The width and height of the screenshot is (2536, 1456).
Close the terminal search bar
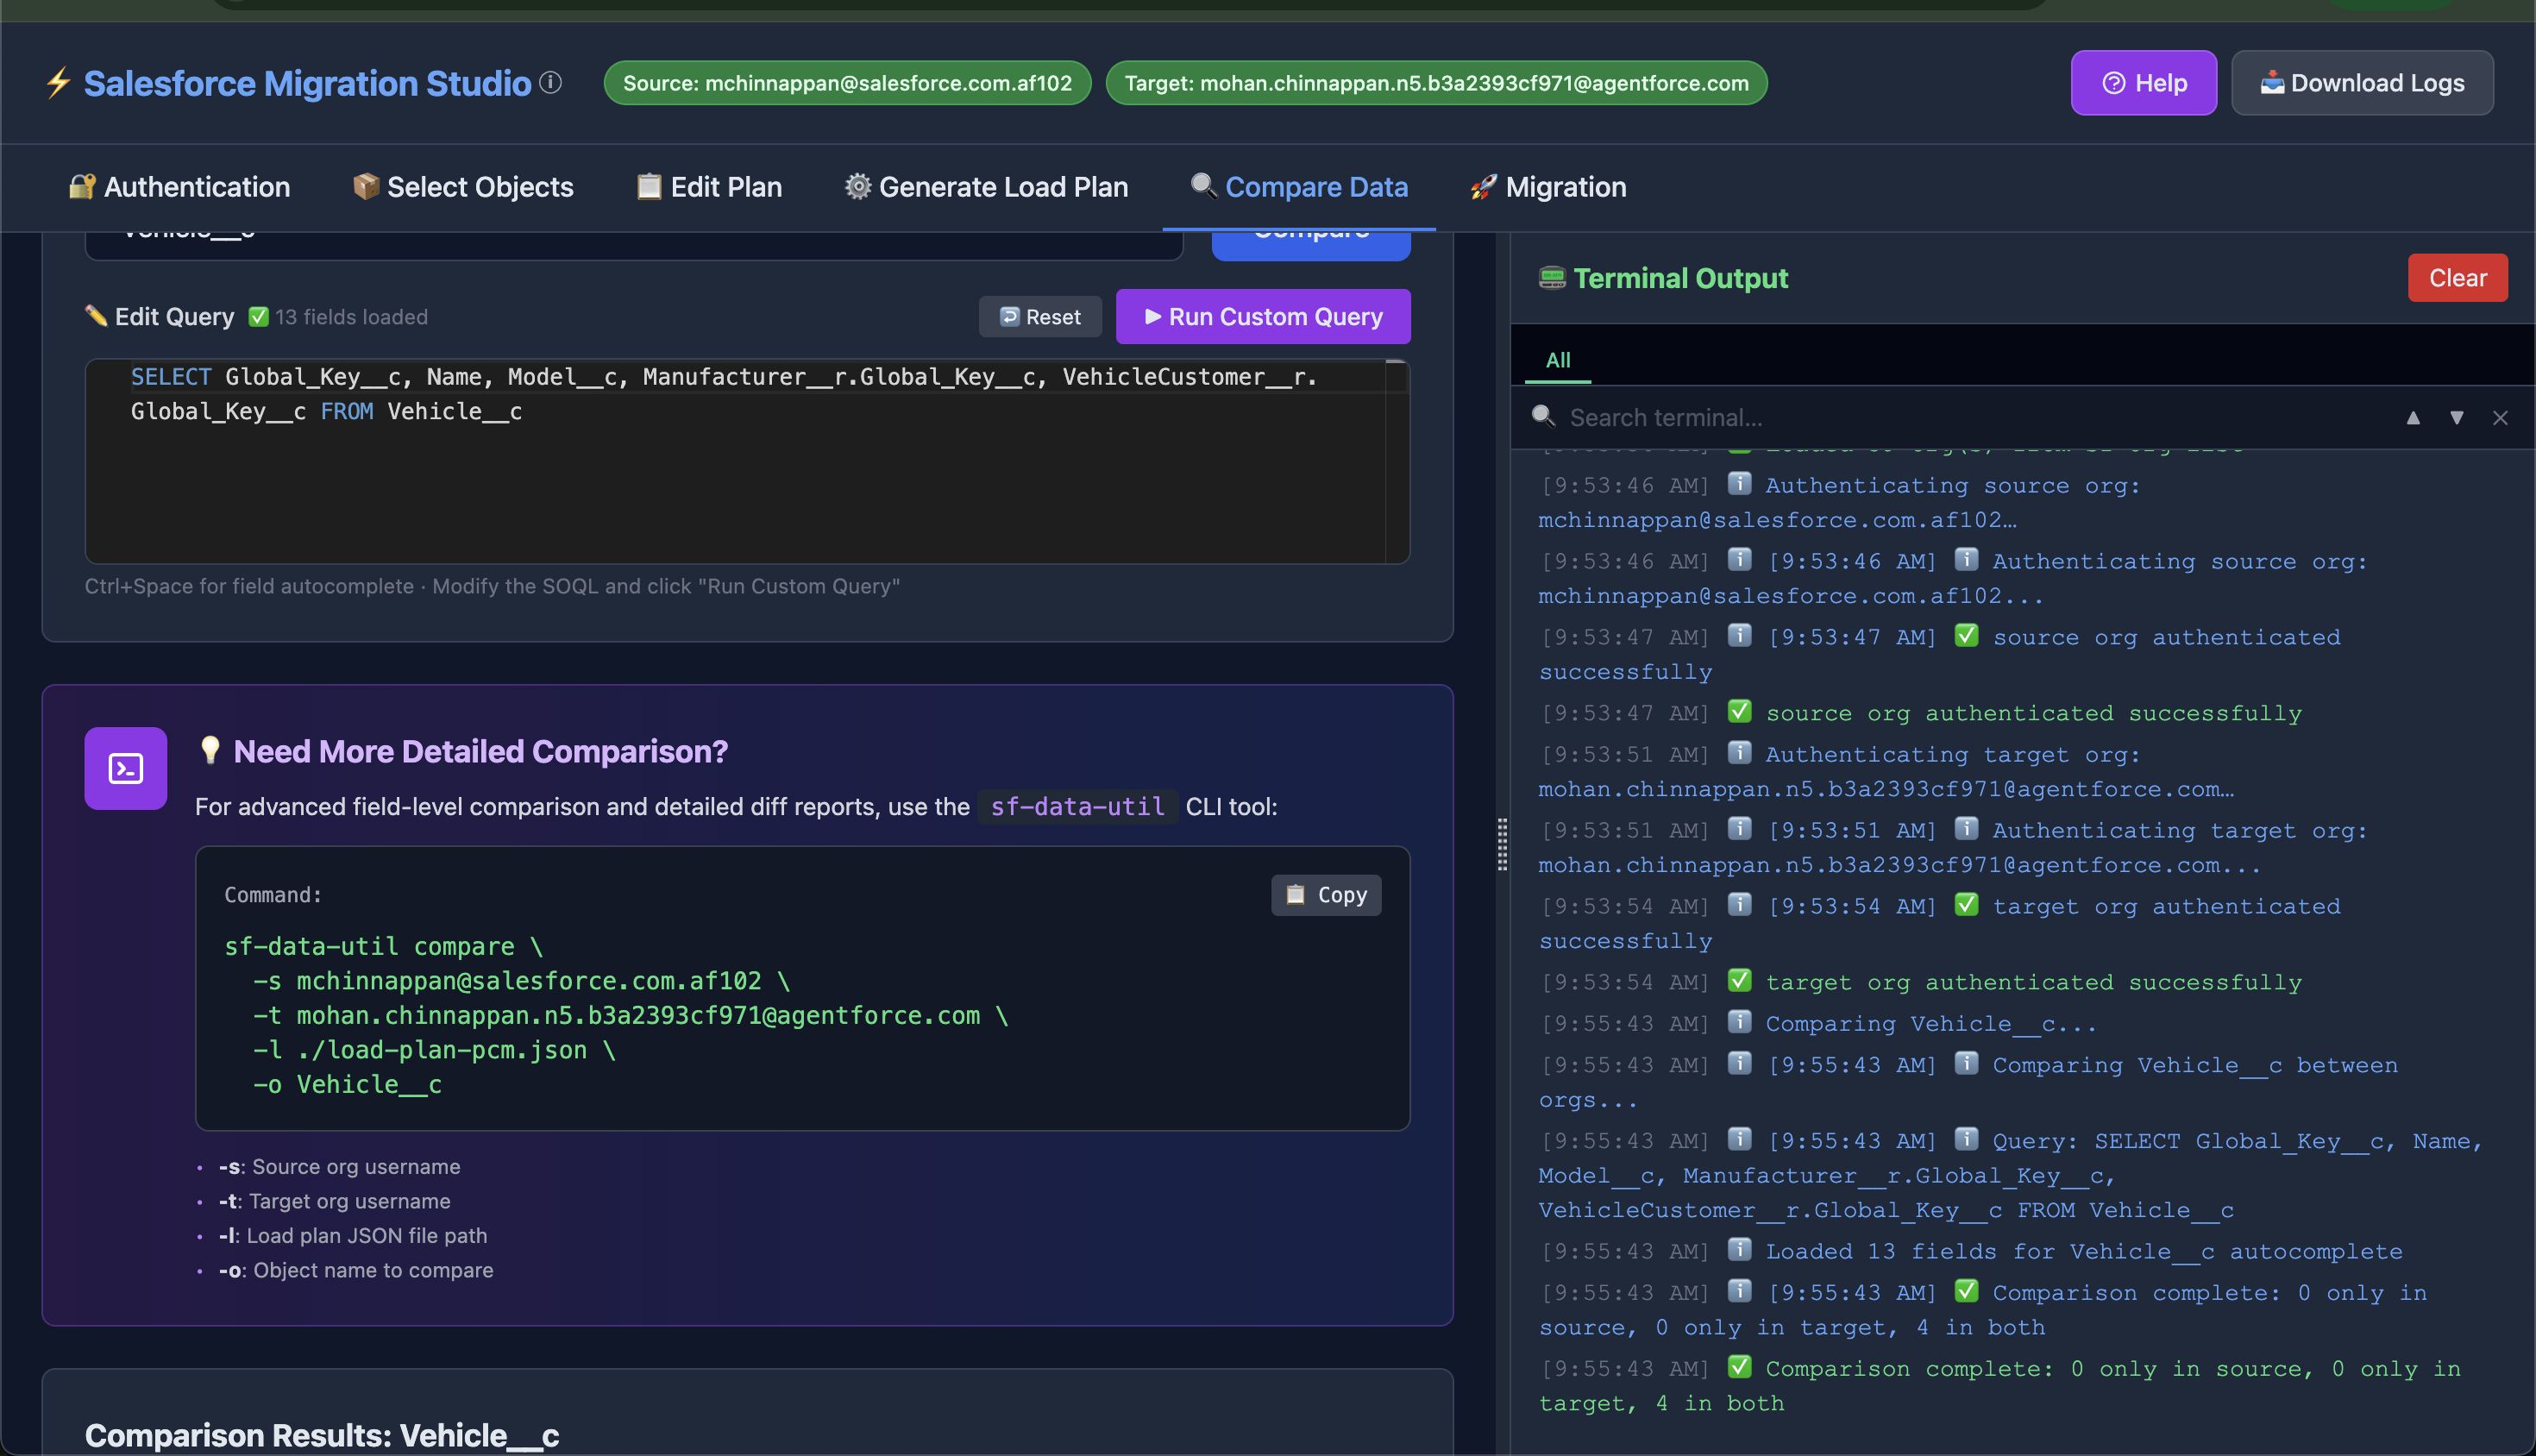[2500, 418]
